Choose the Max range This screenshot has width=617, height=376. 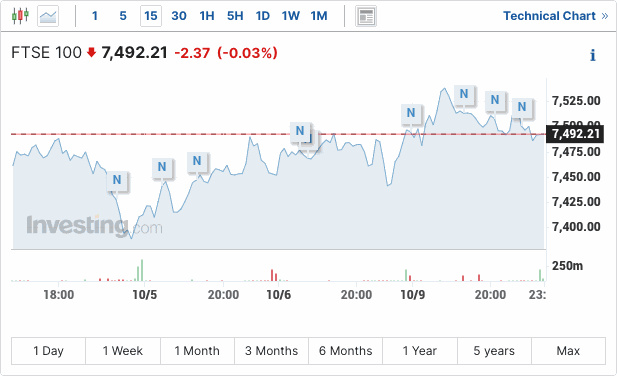pyautogui.click(x=568, y=351)
